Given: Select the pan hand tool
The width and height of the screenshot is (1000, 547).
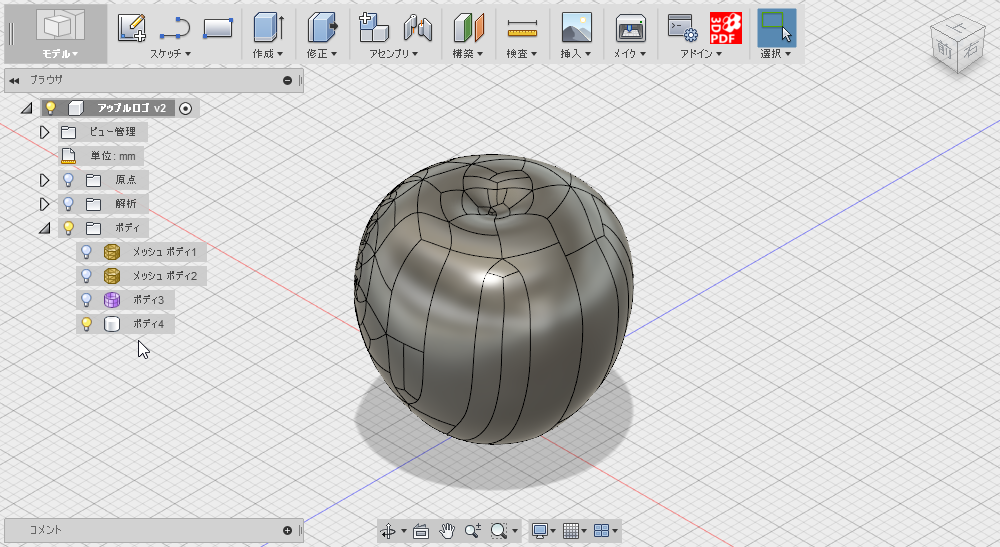Looking at the screenshot, I should 447,530.
